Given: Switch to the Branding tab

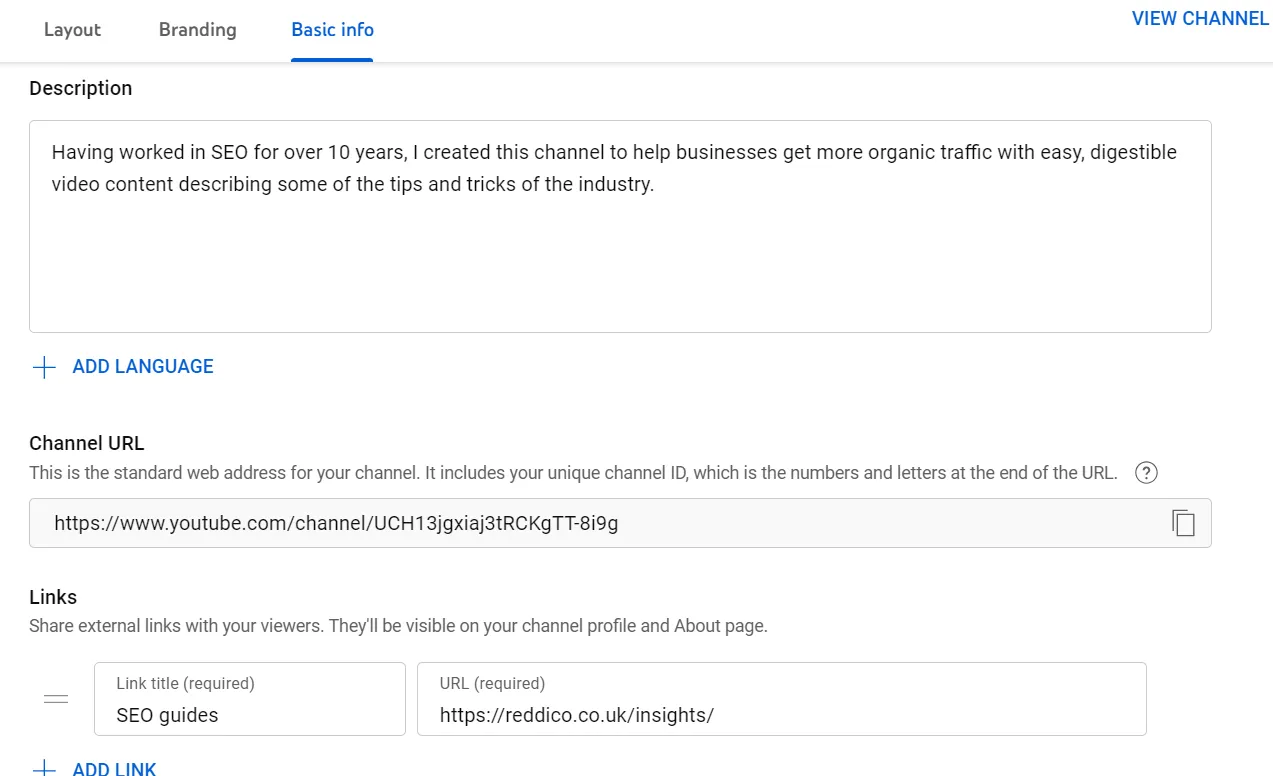Looking at the screenshot, I should (198, 30).
